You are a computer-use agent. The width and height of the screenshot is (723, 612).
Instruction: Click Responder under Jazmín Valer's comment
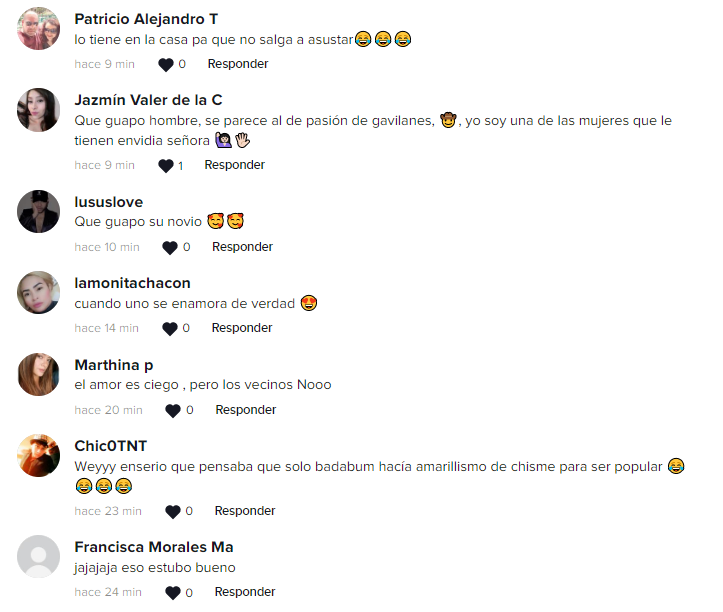[x=235, y=165]
